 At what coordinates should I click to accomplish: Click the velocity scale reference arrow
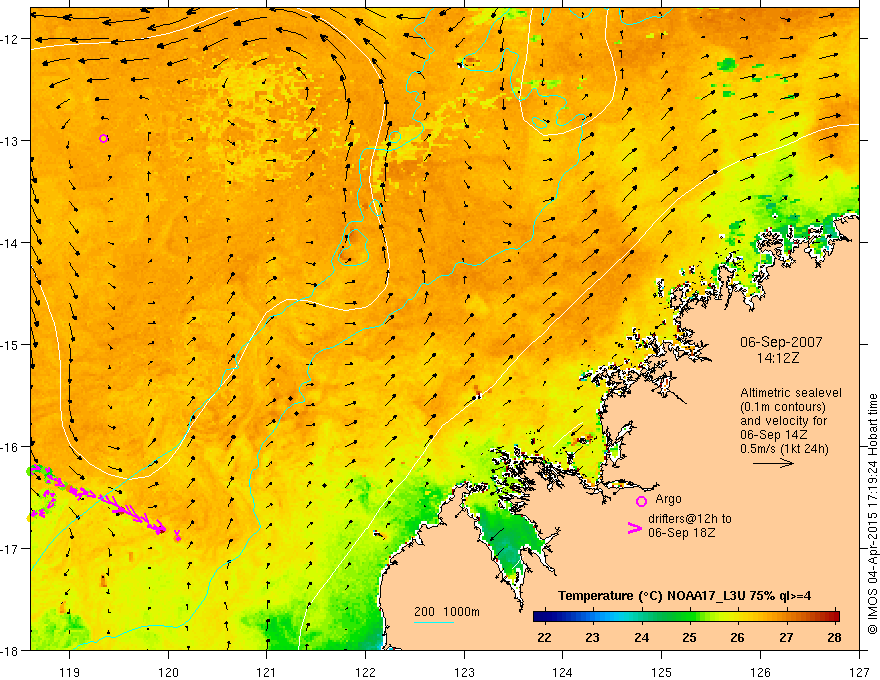(773, 463)
